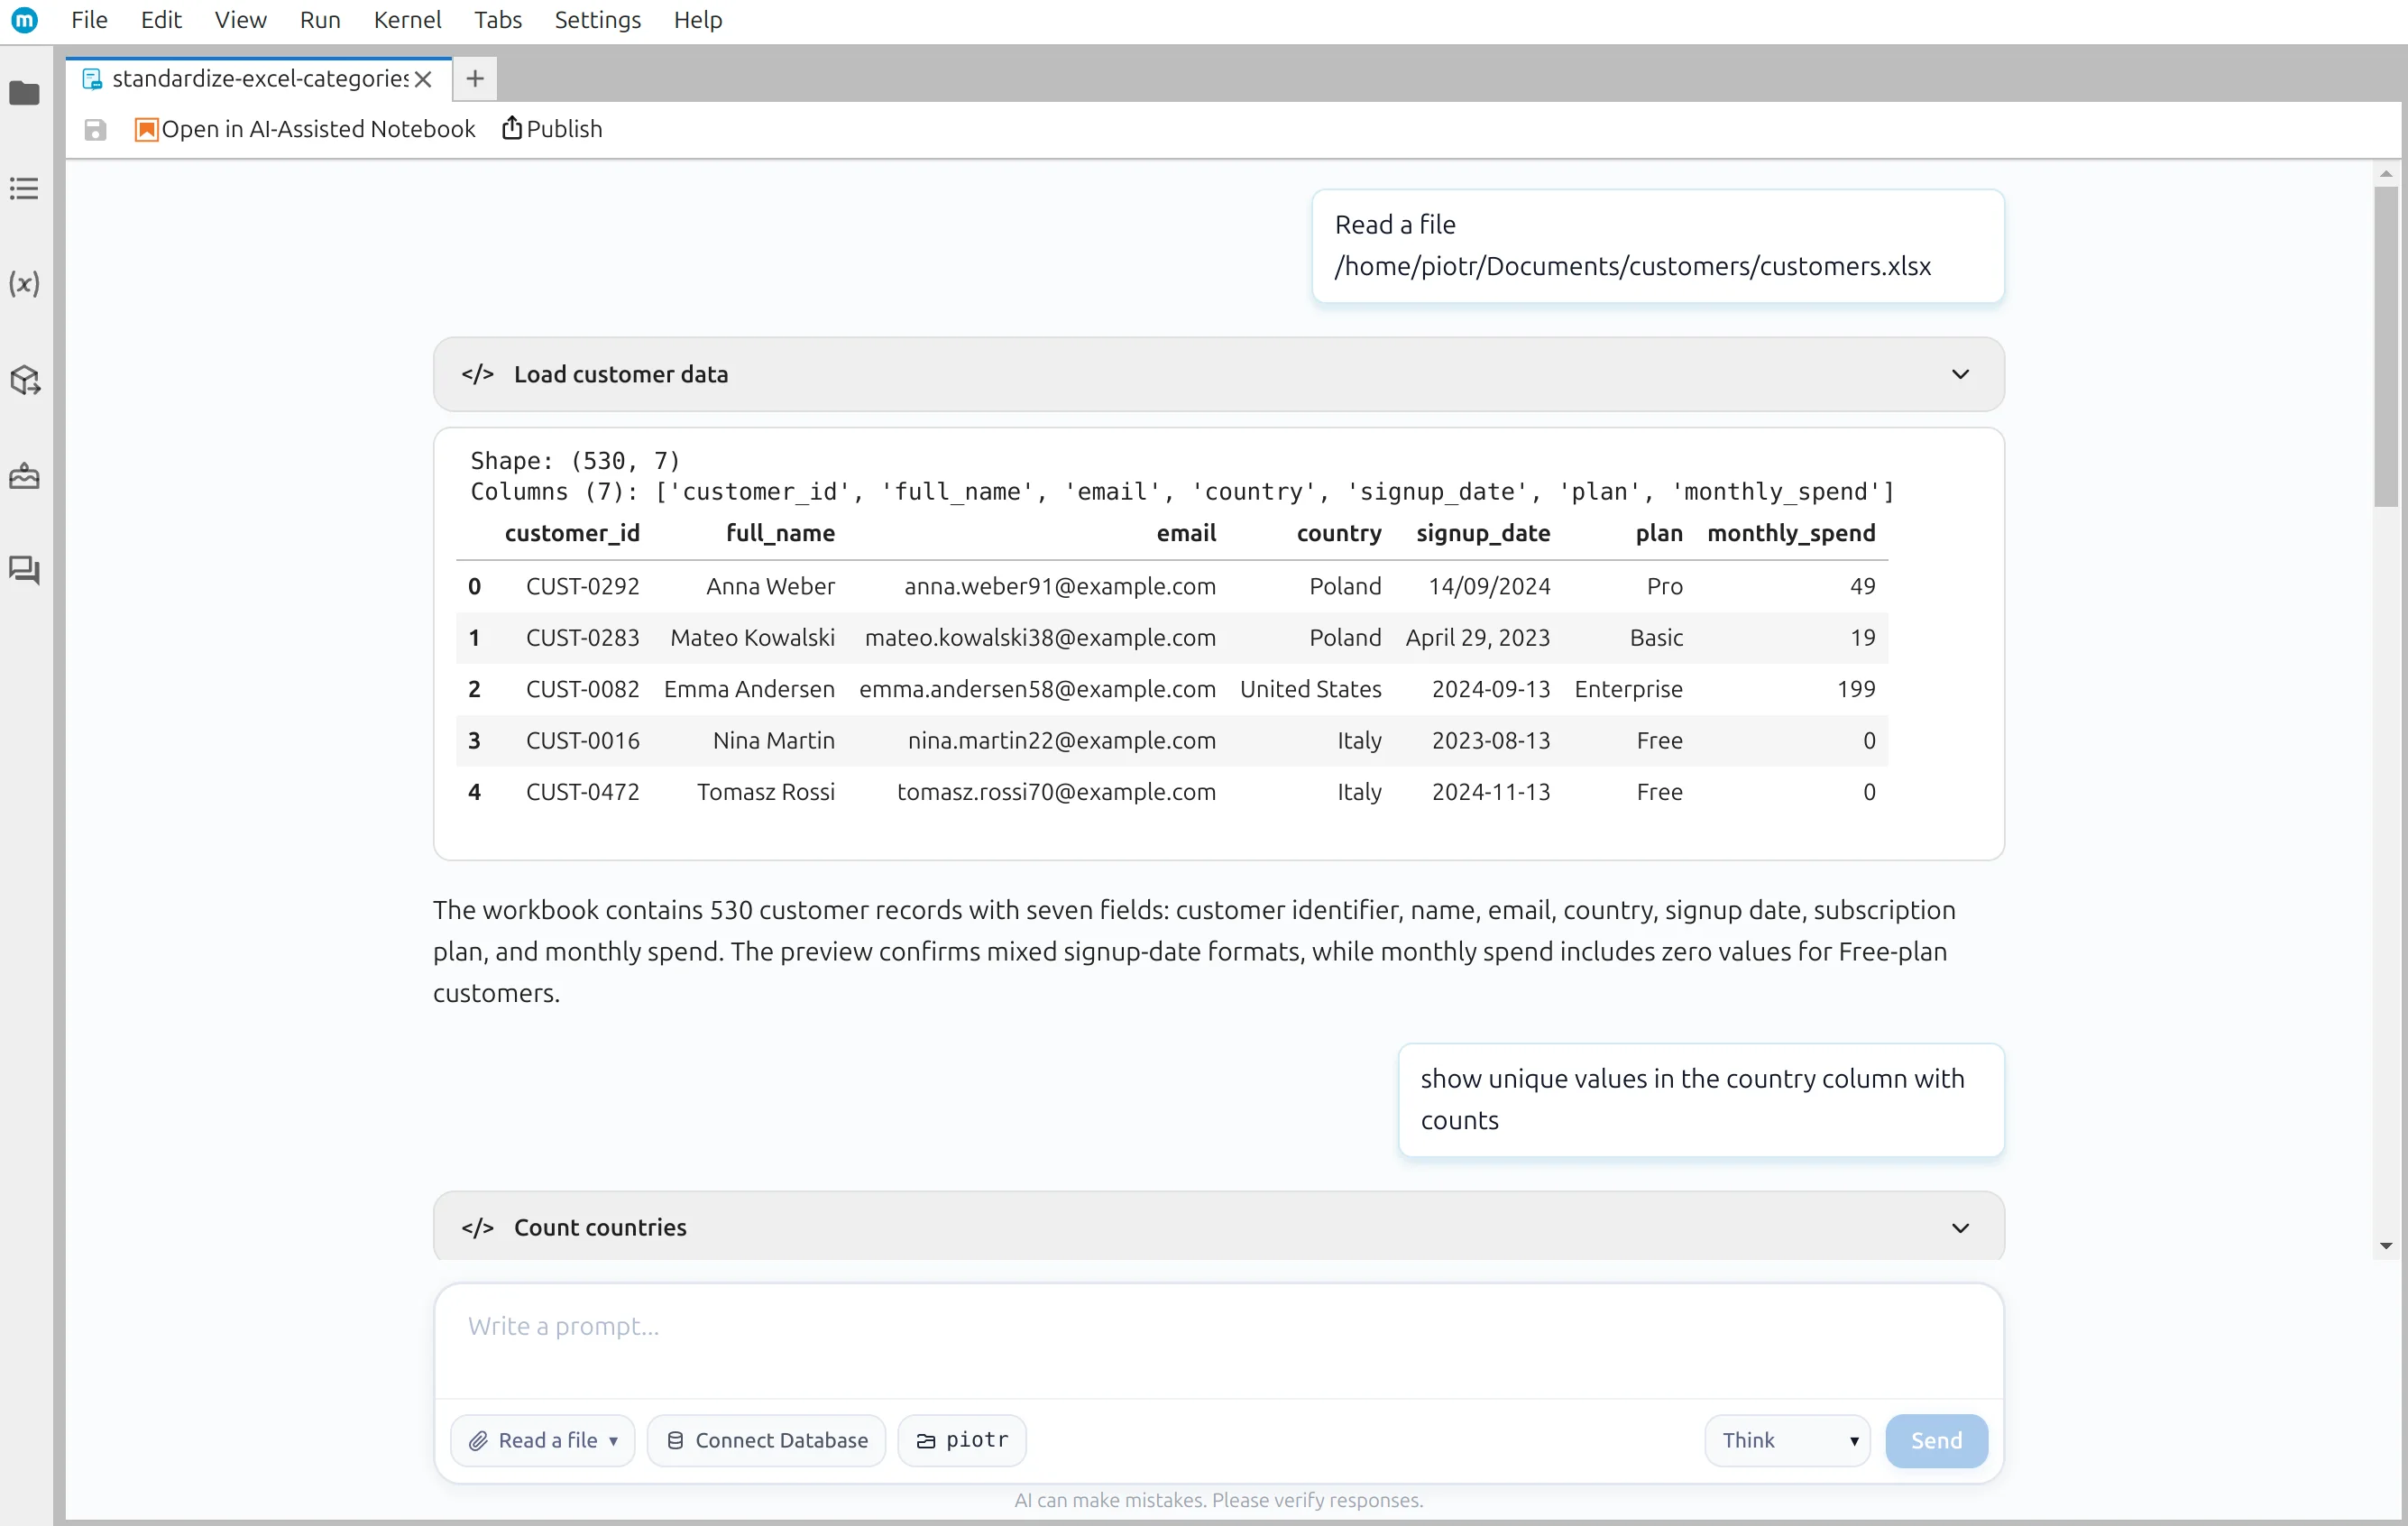
Task: Open the Settings menu
Action: (x=597, y=20)
